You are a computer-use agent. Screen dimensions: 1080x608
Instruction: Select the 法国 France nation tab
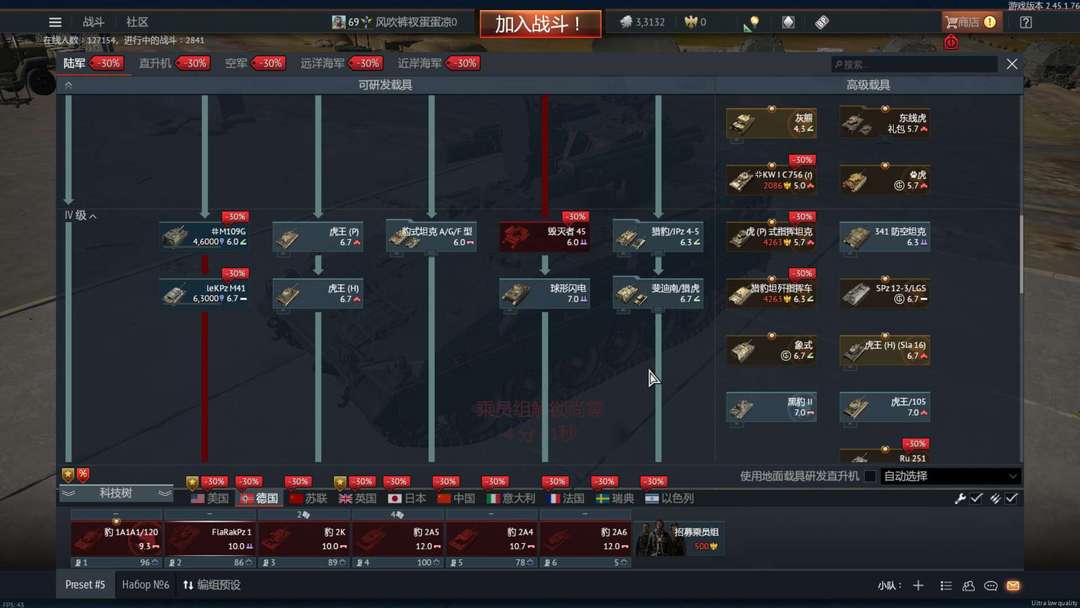click(x=566, y=498)
